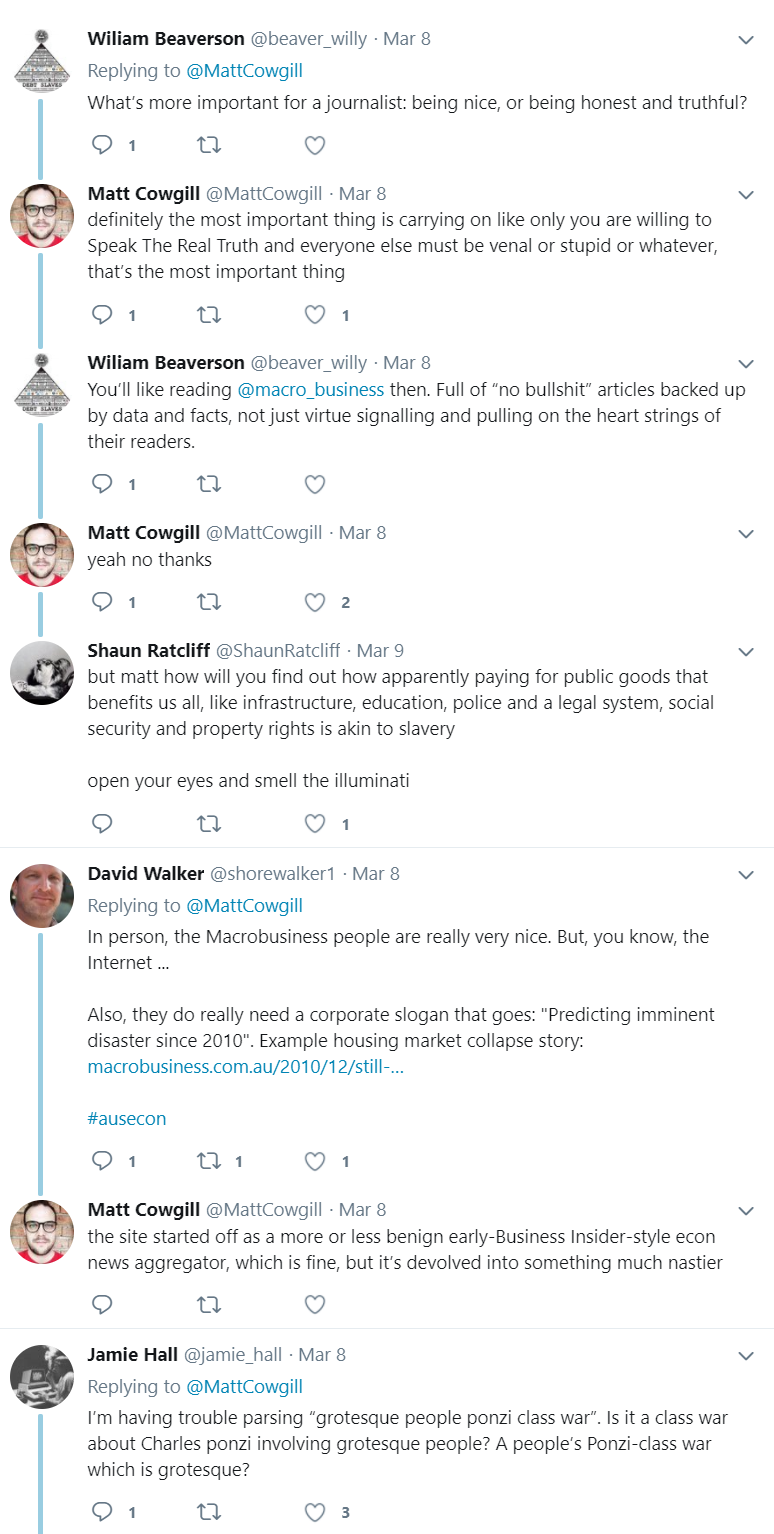This screenshot has height=1534, width=774.
Task: Reply to Wiliam Beaverson's journalist question tweet
Action: point(102,146)
